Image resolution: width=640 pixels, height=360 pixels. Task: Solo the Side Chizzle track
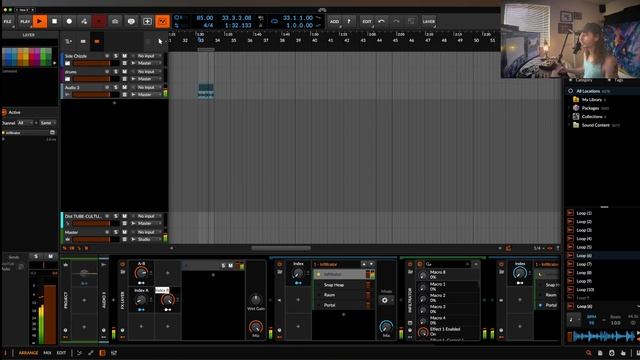click(116, 56)
